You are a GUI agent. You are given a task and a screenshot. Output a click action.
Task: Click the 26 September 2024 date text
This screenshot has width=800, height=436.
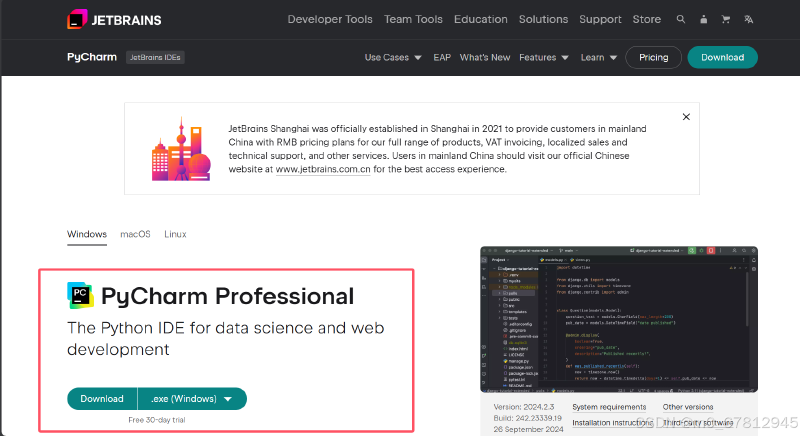[528, 429]
